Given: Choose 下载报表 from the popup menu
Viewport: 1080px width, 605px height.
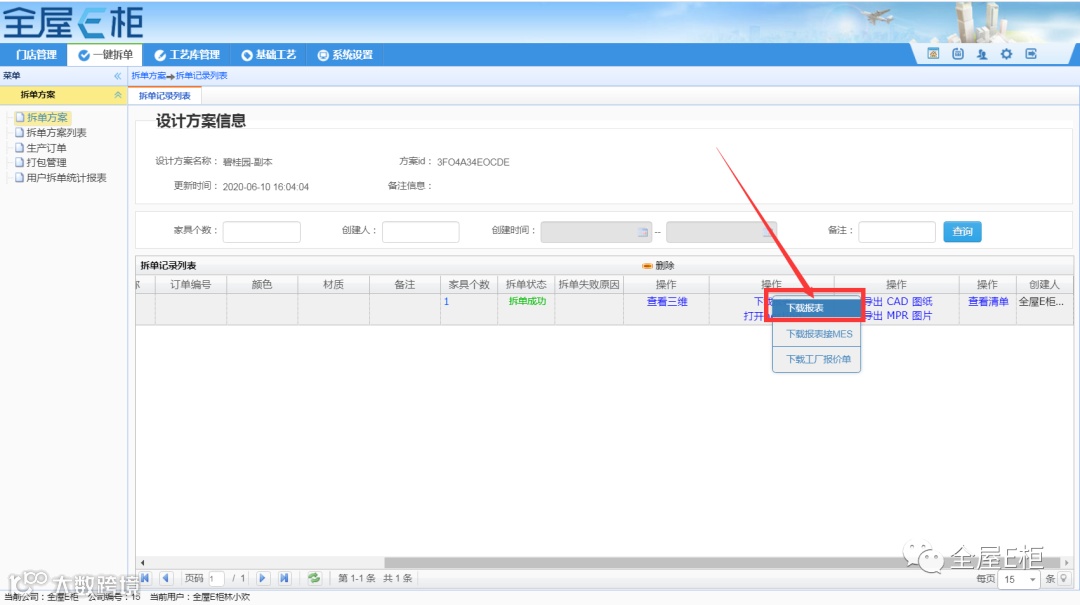Looking at the screenshot, I should [x=816, y=308].
